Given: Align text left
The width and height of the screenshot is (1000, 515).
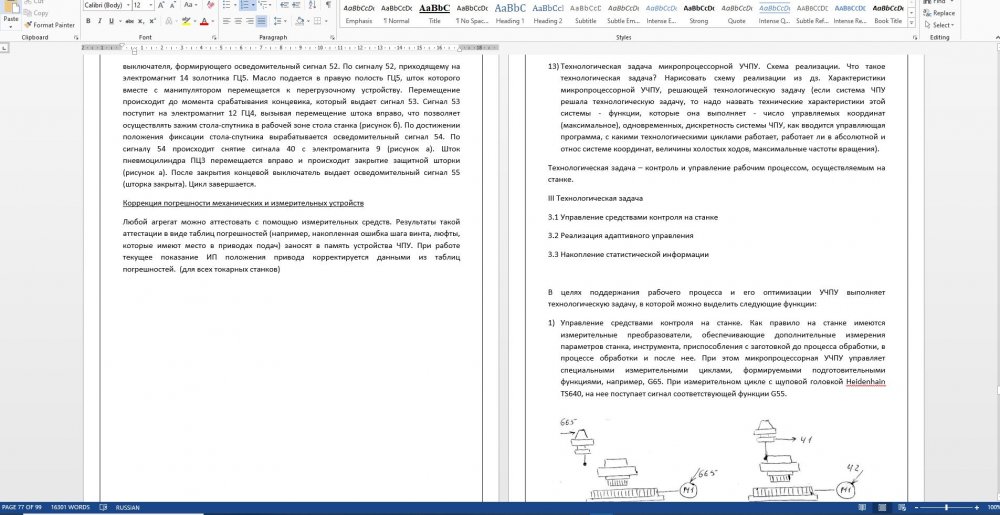Looking at the screenshot, I should pyautogui.click(x=227, y=21).
